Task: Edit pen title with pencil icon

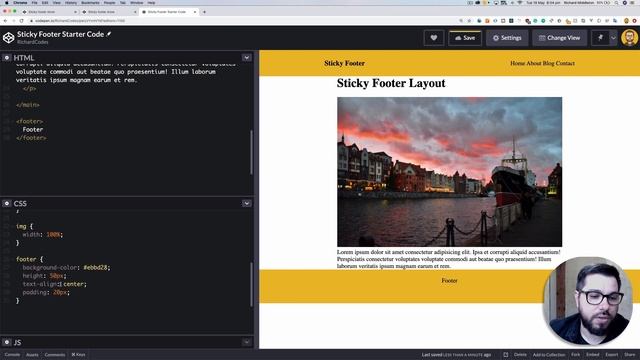Action: click(109, 34)
